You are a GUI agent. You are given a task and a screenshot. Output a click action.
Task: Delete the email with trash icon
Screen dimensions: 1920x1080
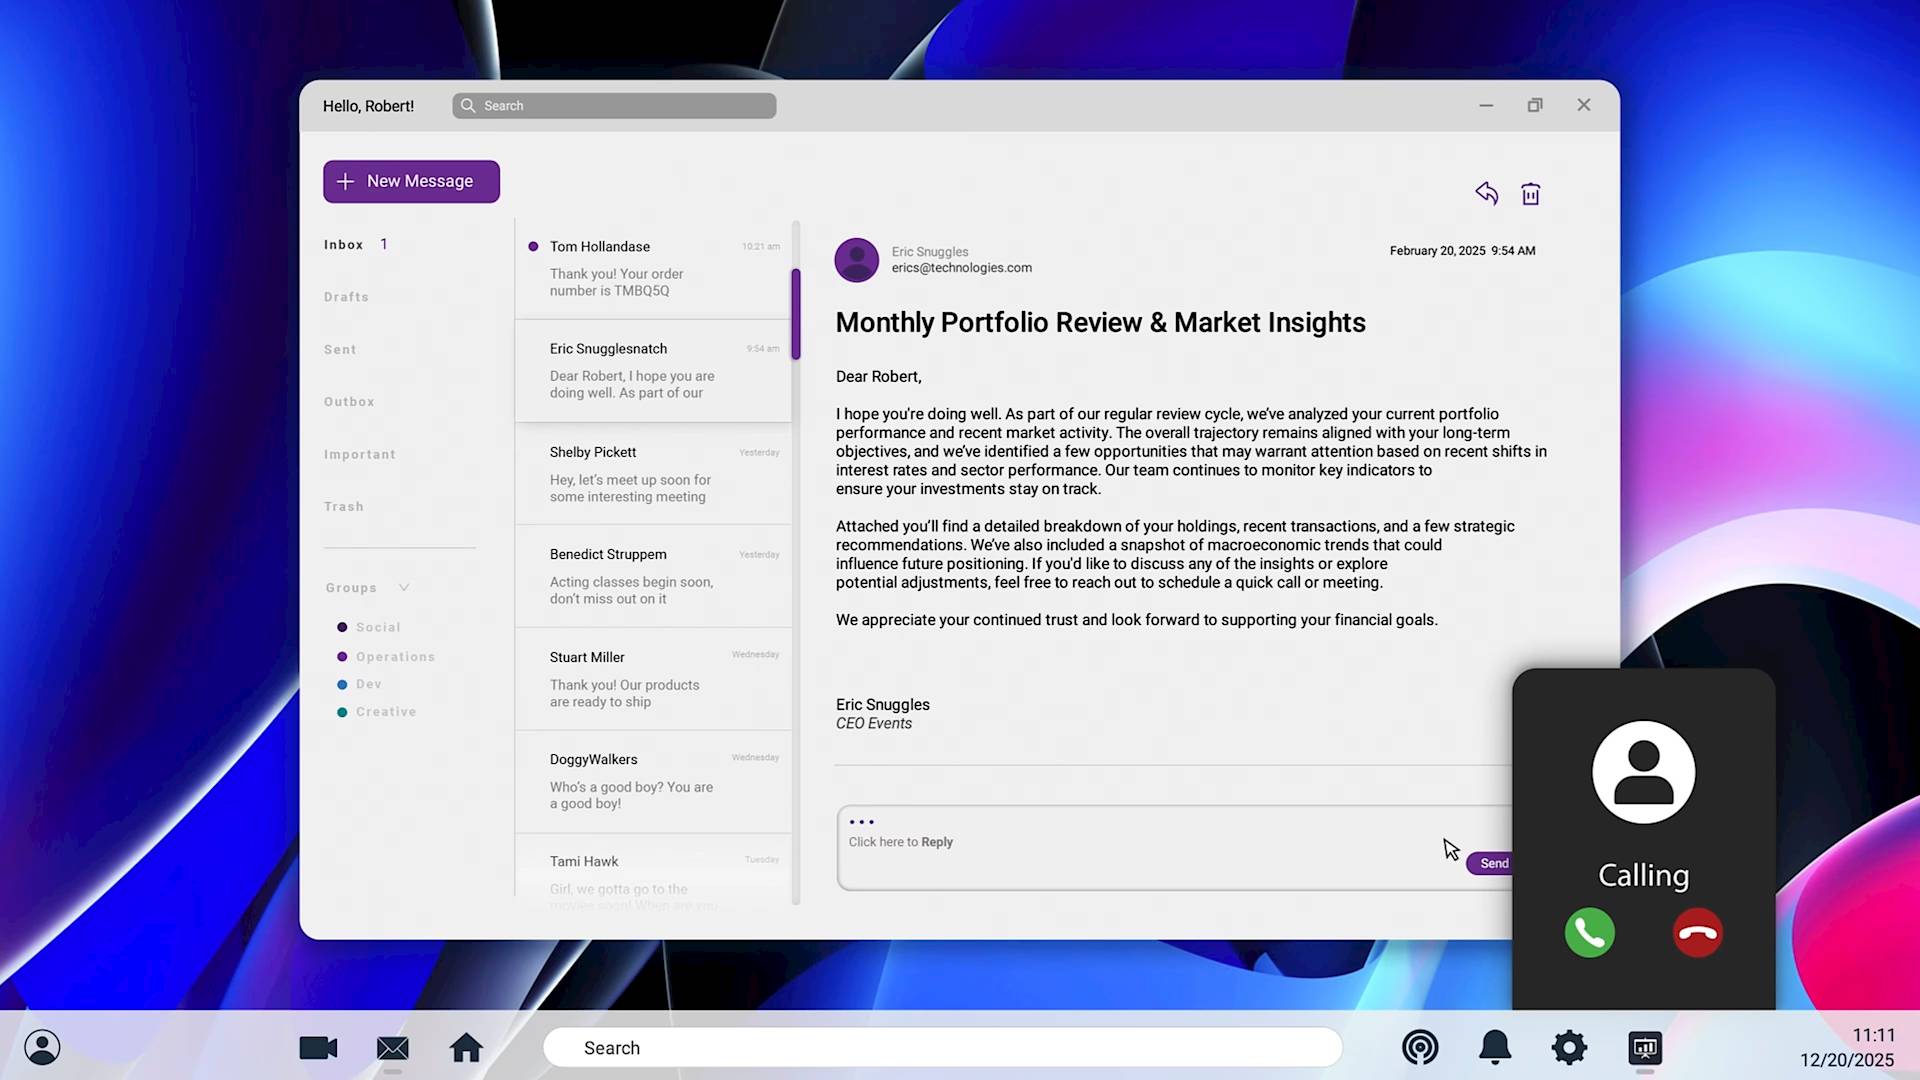[x=1530, y=194]
